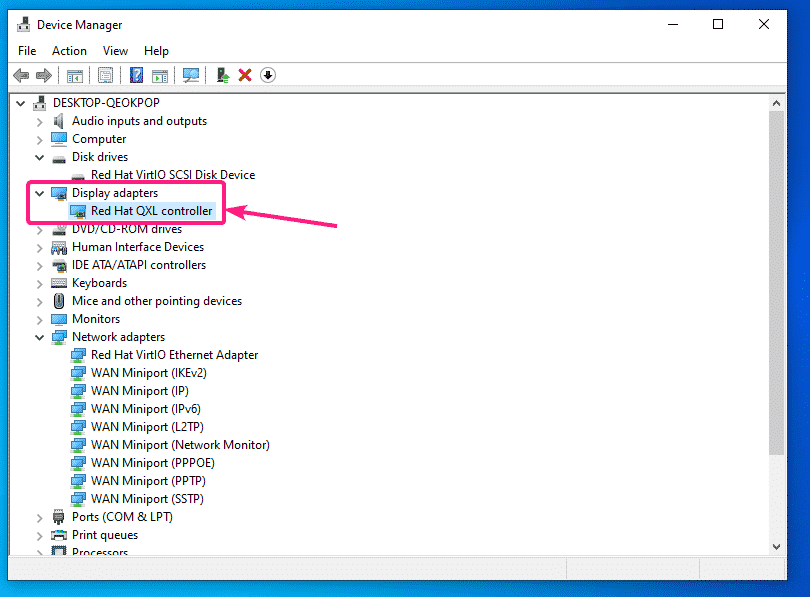
Task: Click the Forward arrow toolbar icon
Action: (44, 75)
